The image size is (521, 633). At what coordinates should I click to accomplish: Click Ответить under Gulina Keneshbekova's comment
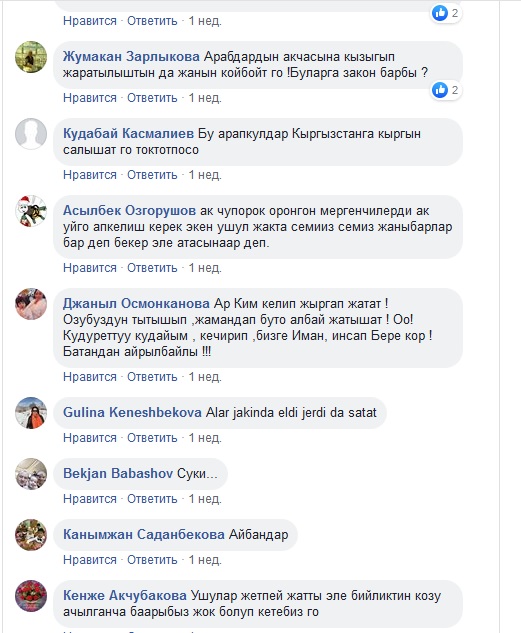(x=152, y=438)
